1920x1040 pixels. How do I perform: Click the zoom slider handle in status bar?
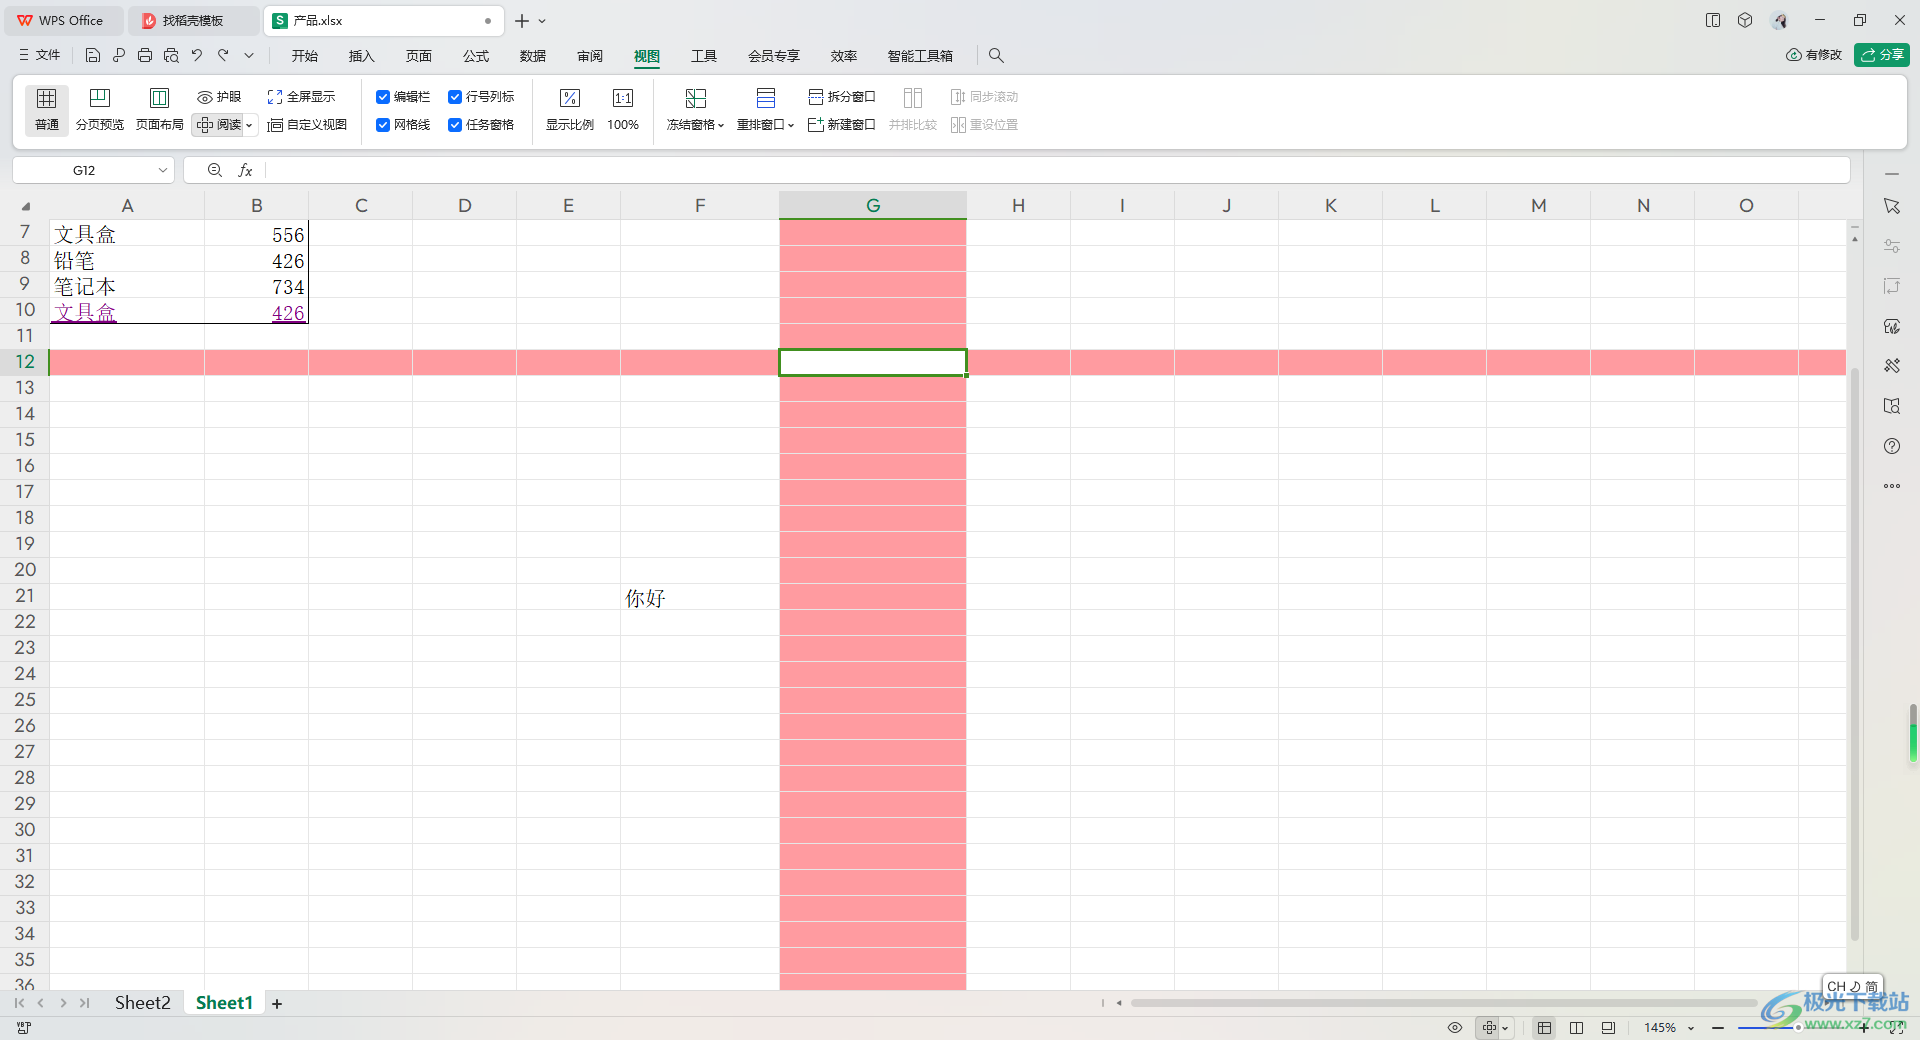(x=1798, y=1028)
